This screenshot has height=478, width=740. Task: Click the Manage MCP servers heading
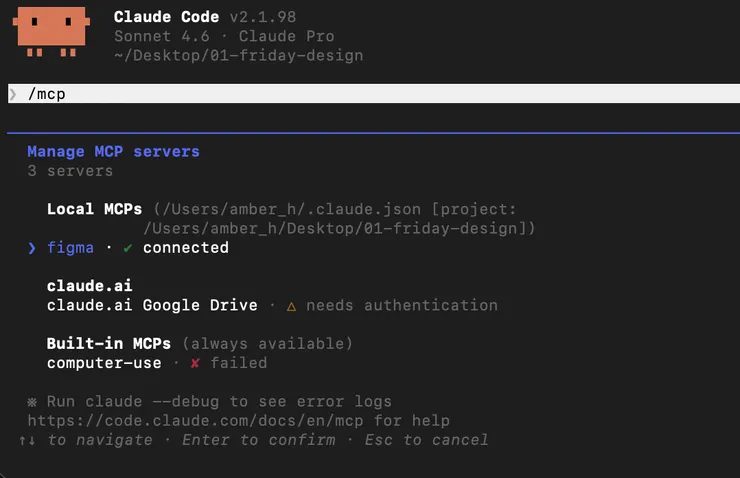coord(113,152)
